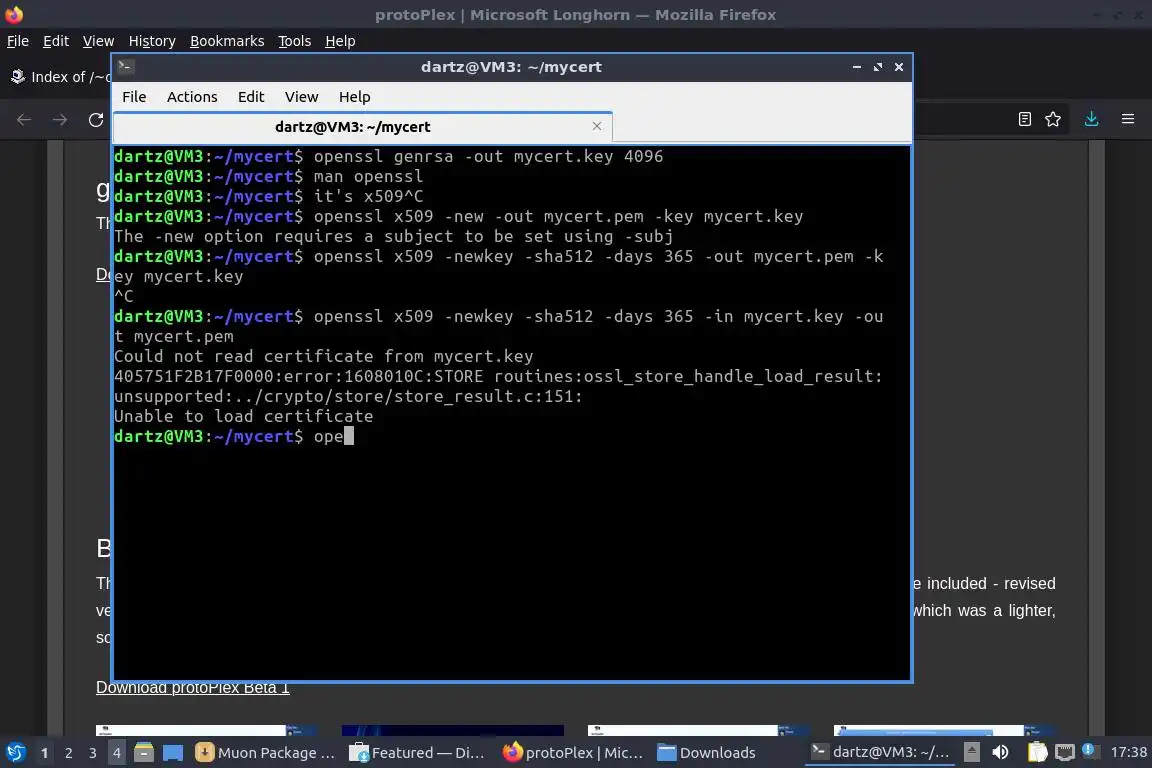
Task: Bookmark this page with the star icon
Action: (x=1053, y=119)
